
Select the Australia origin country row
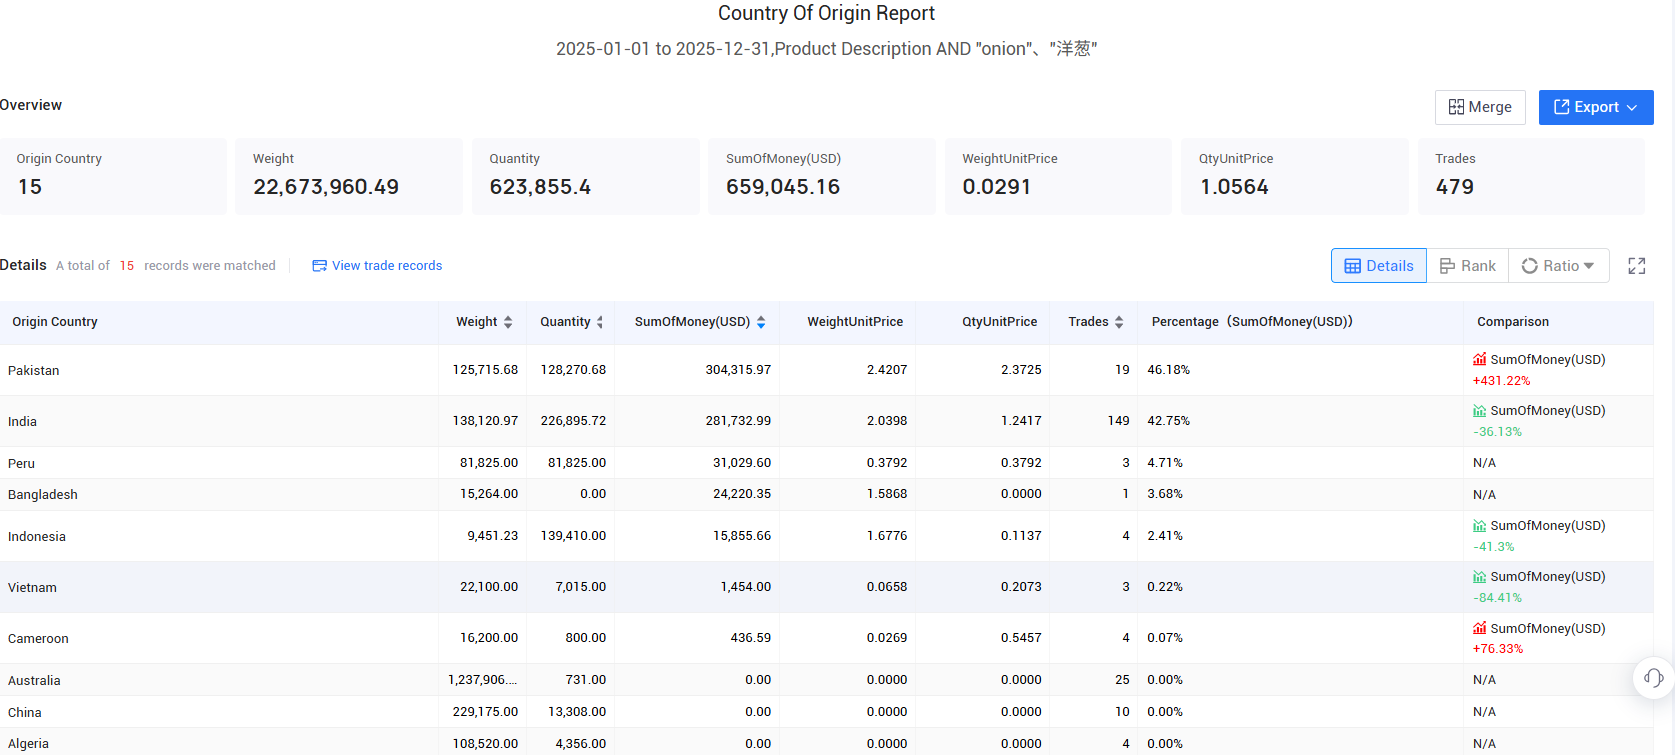coord(826,680)
